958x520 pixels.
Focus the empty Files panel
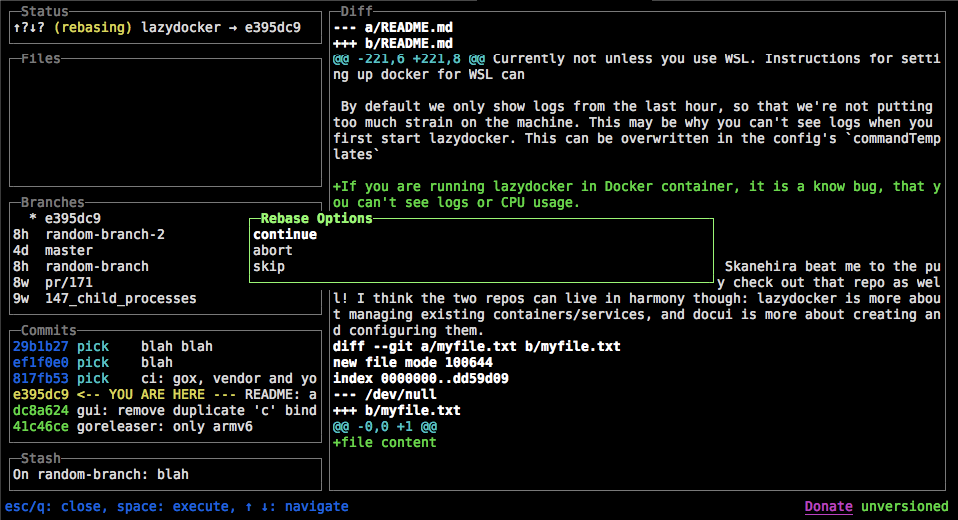pos(165,122)
